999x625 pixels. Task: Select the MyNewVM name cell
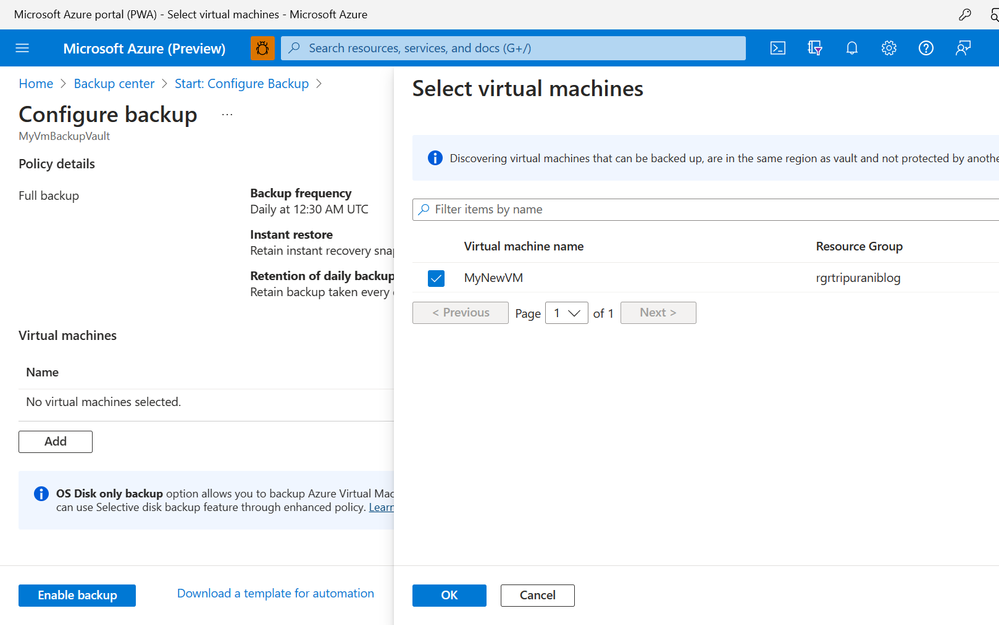[493, 278]
